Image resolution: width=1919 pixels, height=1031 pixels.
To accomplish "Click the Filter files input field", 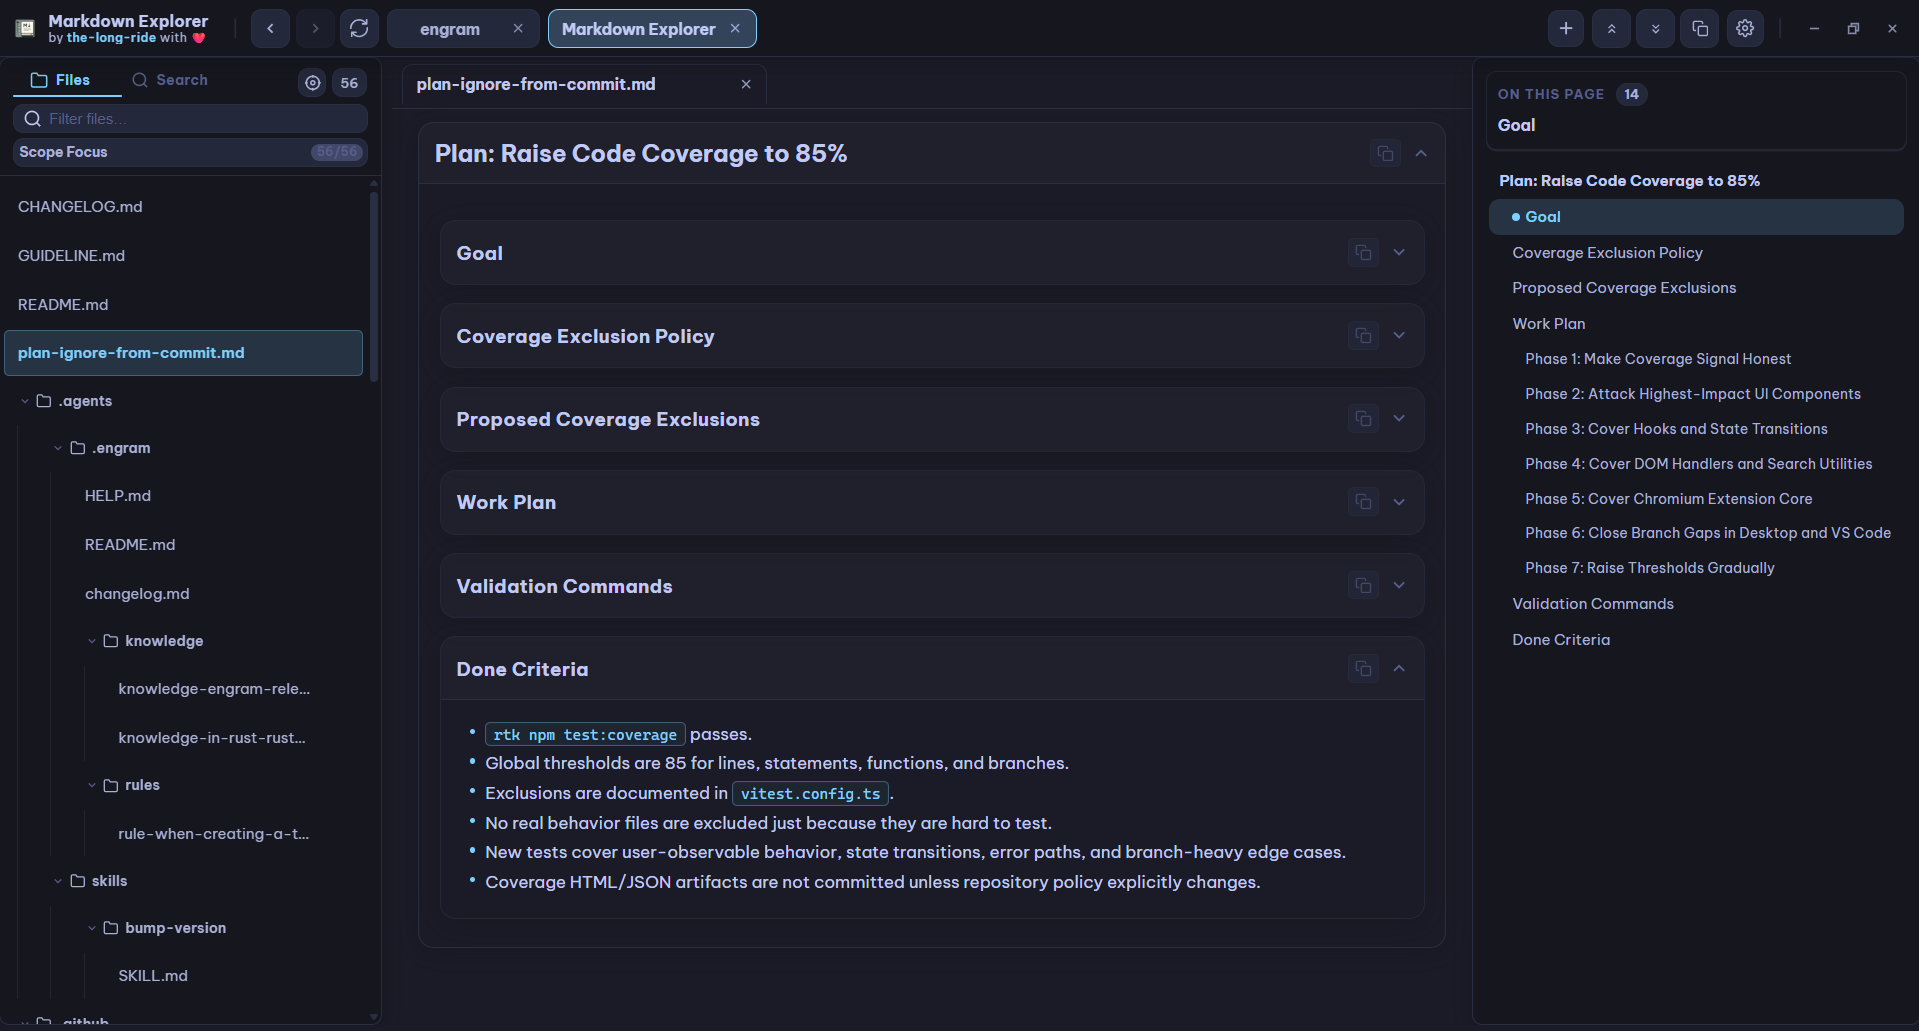I will [190, 118].
